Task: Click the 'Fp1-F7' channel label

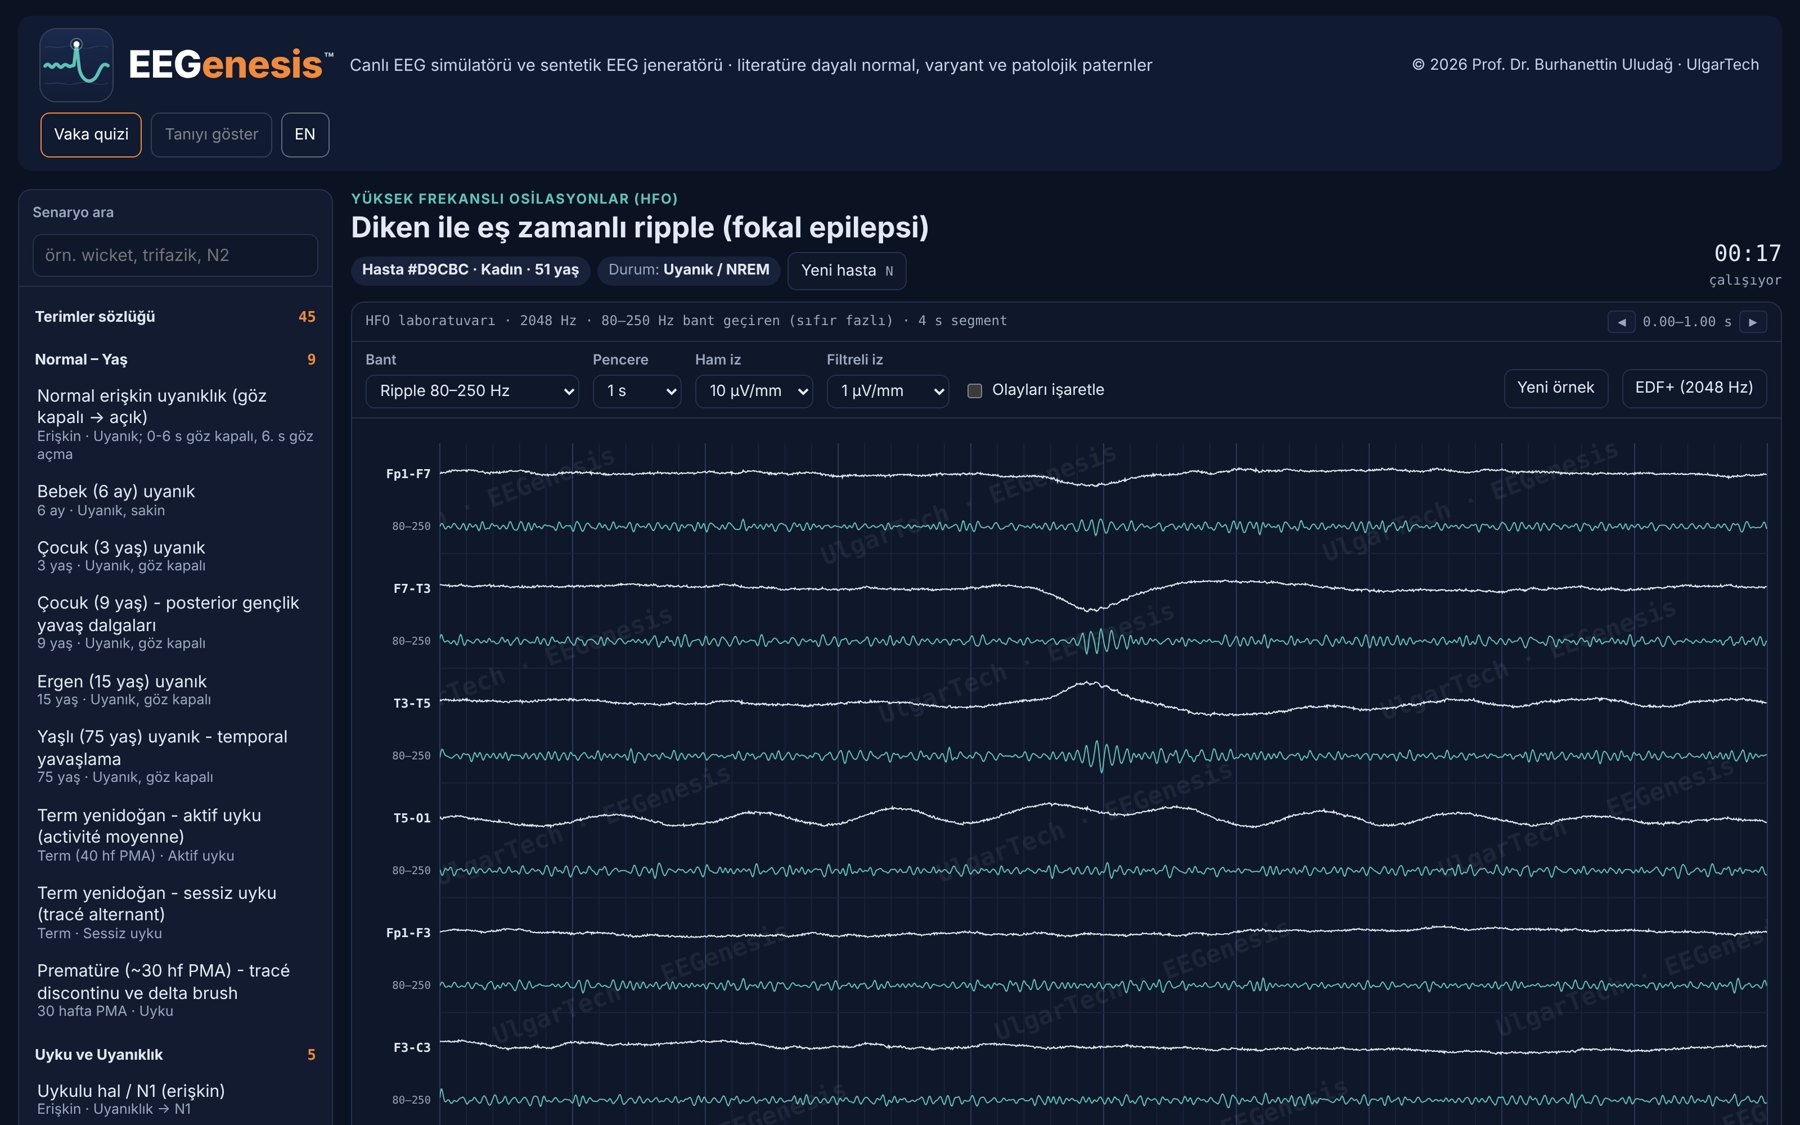Action: coord(408,474)
